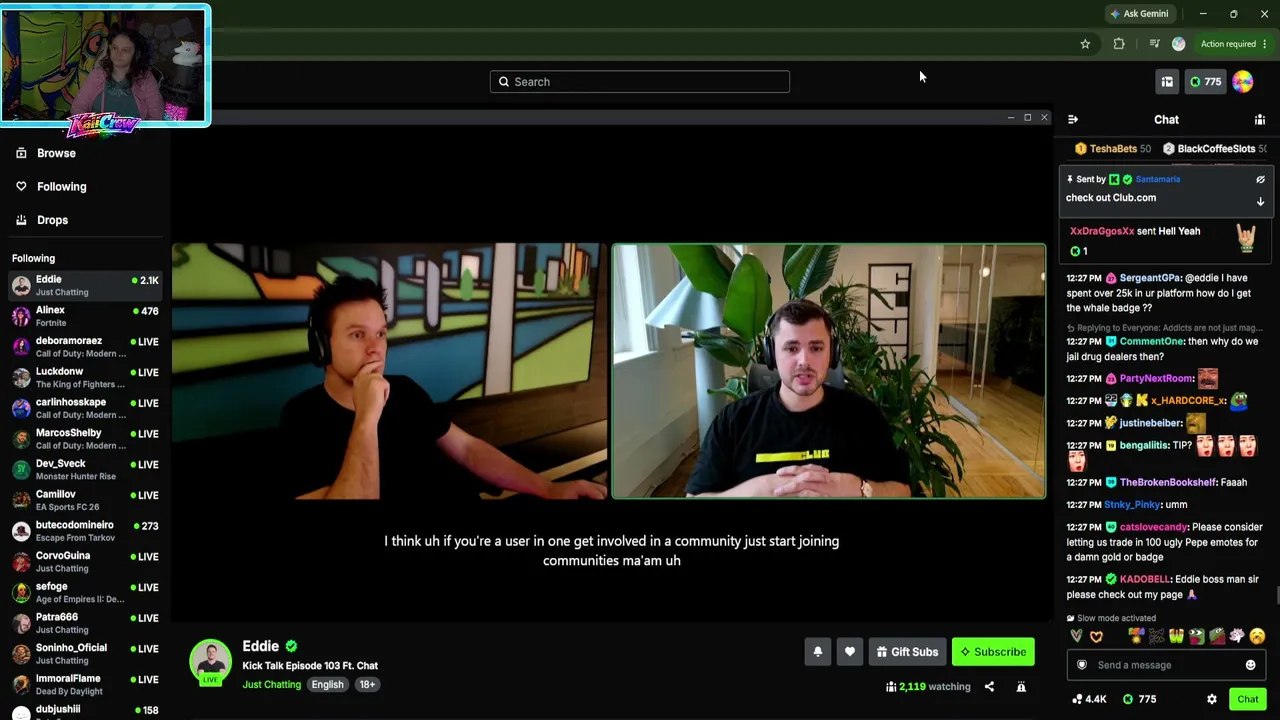The height and width of the screenshot is (720, 1280).
Task: Bookmark the page with the star icon
Action: 1085,44
